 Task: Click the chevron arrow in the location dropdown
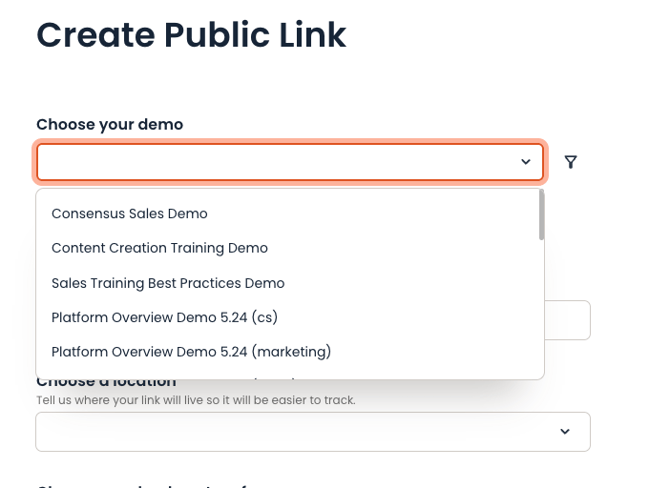(x=565, y=431)
